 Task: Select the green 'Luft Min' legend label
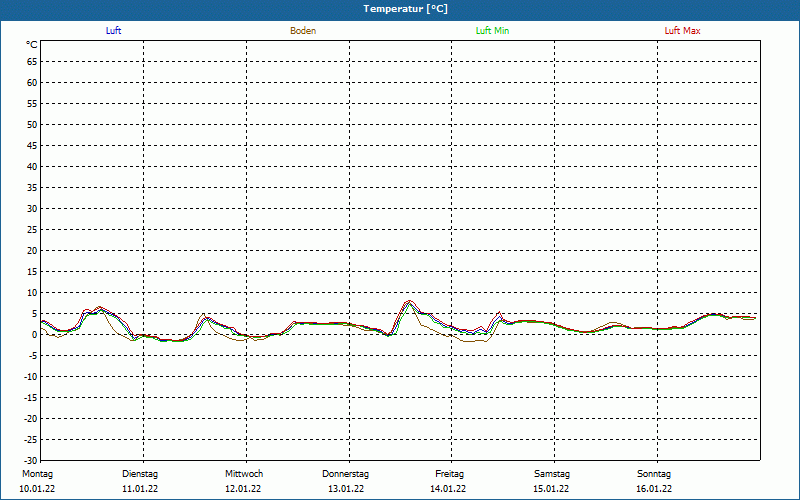click(x=492, y=31)
